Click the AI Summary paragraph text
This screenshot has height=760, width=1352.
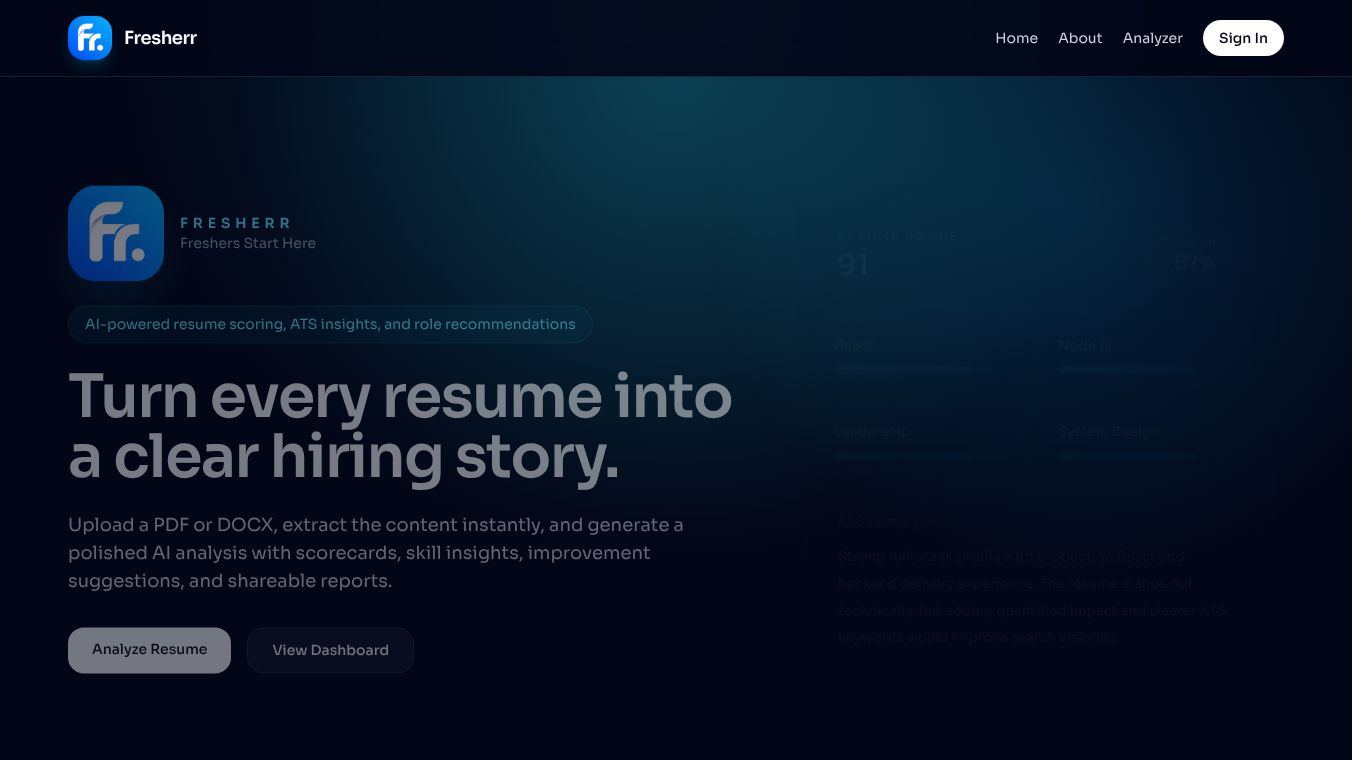tap(1031, 597)
